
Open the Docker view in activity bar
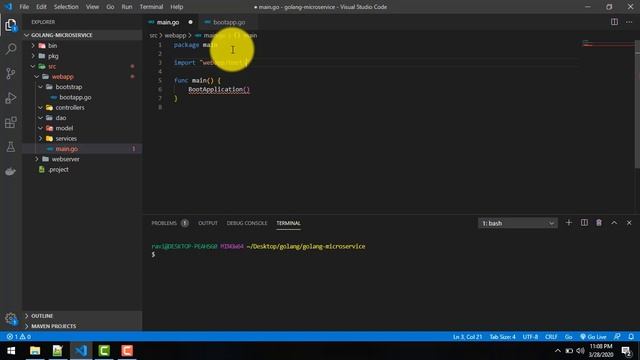pyautogui.click(x=11, y=171)
